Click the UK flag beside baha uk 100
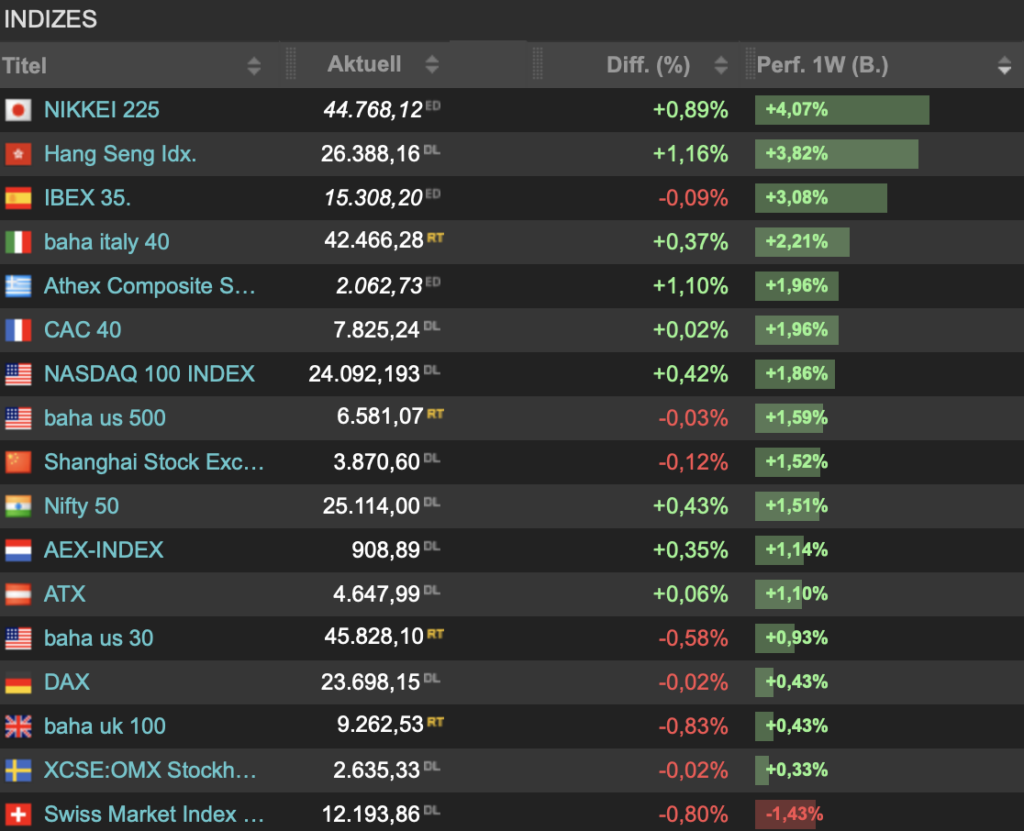The height and width of the screenshot is (831, 1024). tap(18, 726)
